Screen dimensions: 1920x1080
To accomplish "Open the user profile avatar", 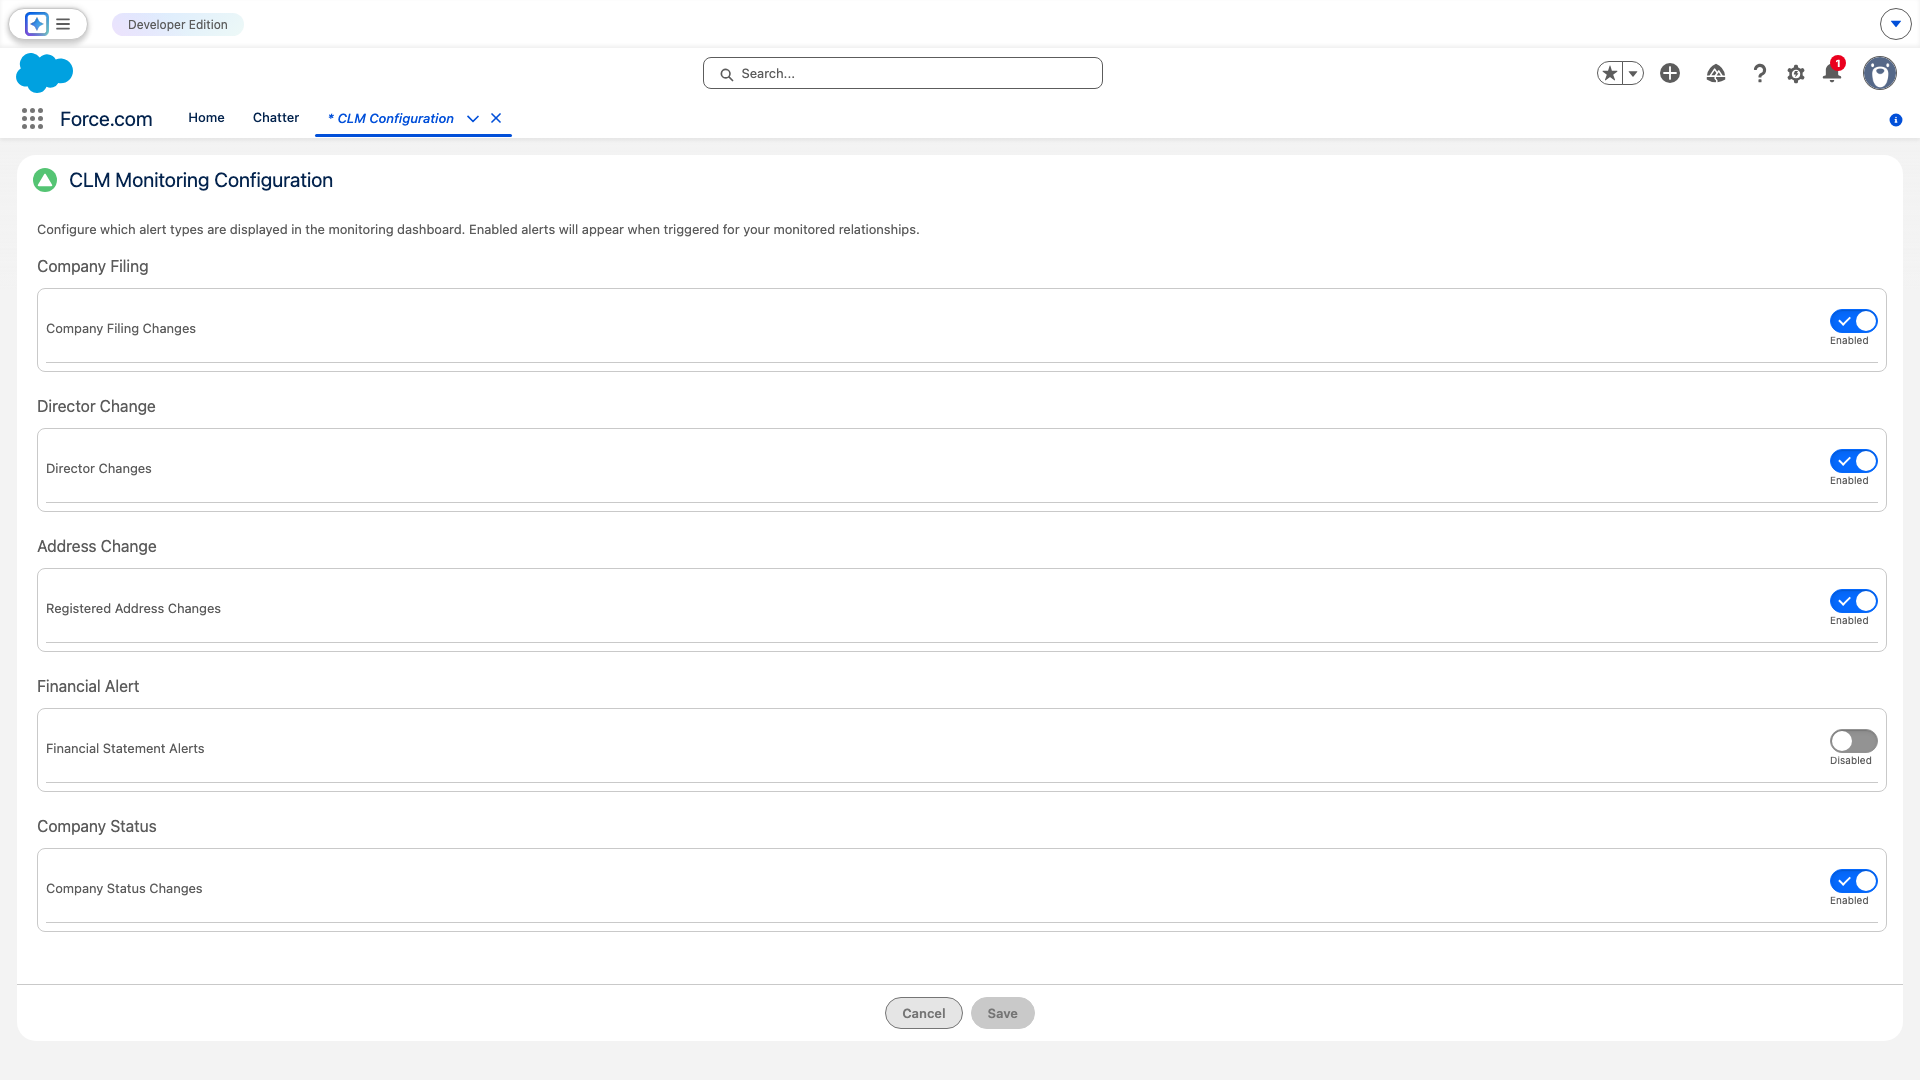I will click(1879, 73).
